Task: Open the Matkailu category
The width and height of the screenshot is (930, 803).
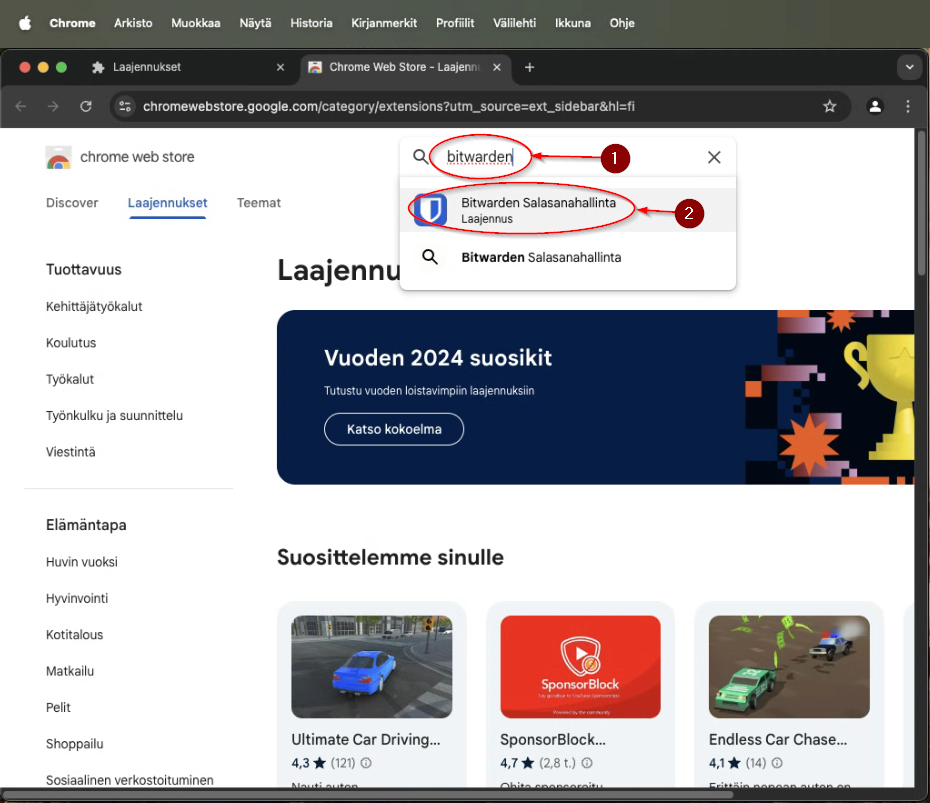Action: [x=70, y=671]
